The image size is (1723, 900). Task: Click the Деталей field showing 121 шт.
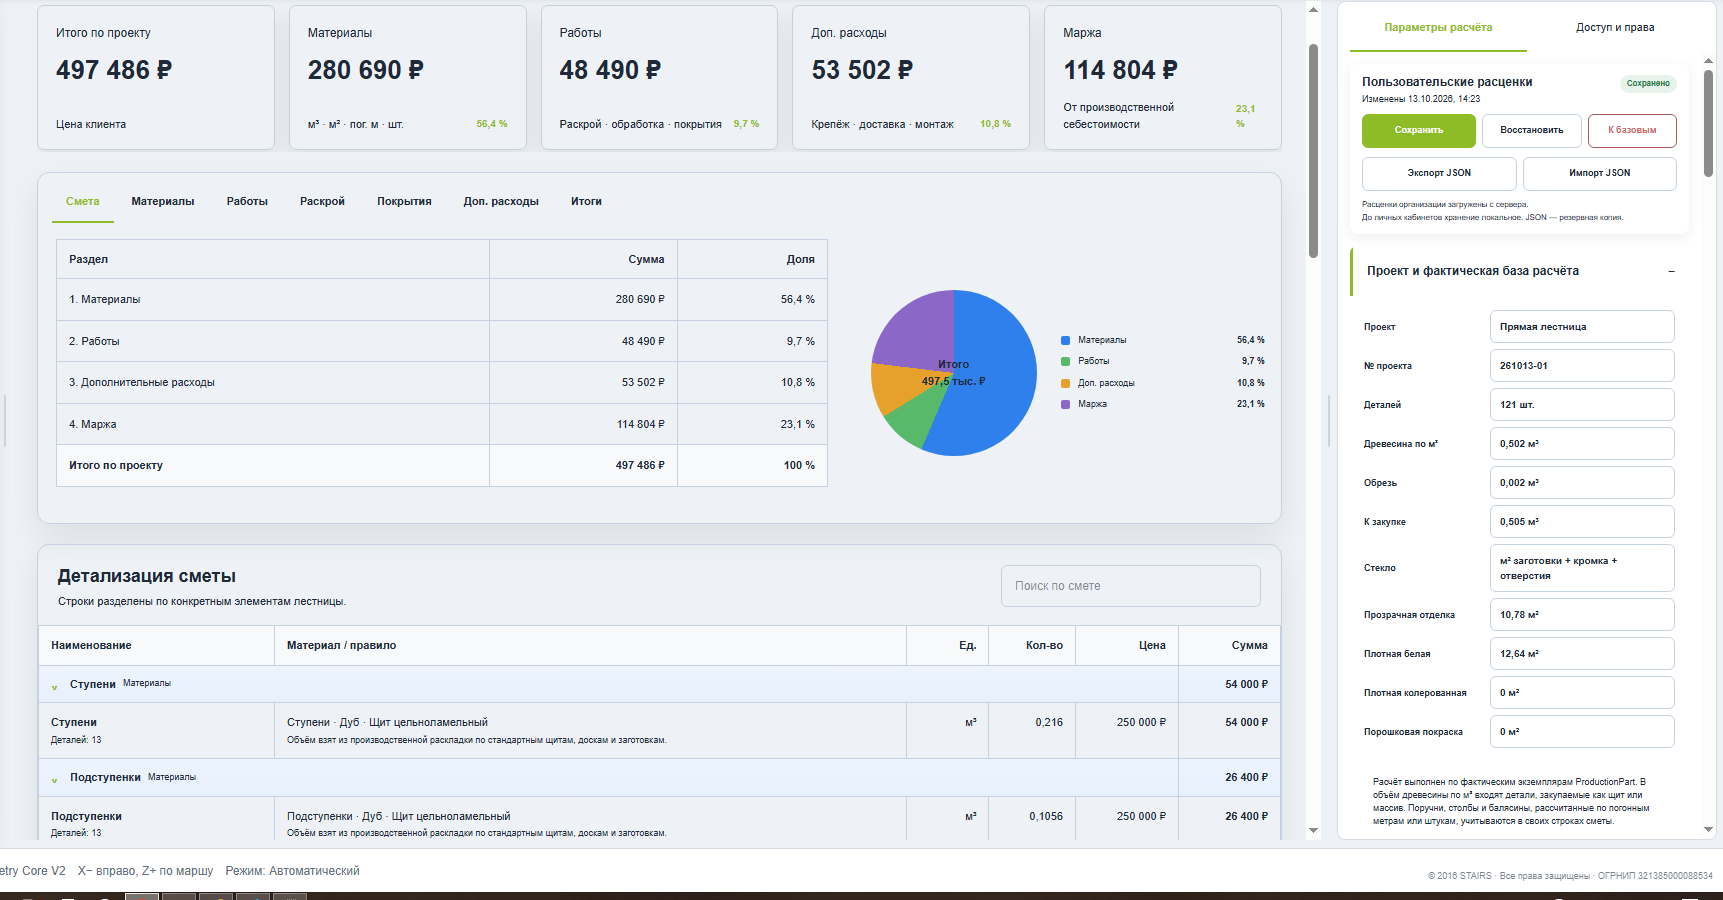[1582, 405]
